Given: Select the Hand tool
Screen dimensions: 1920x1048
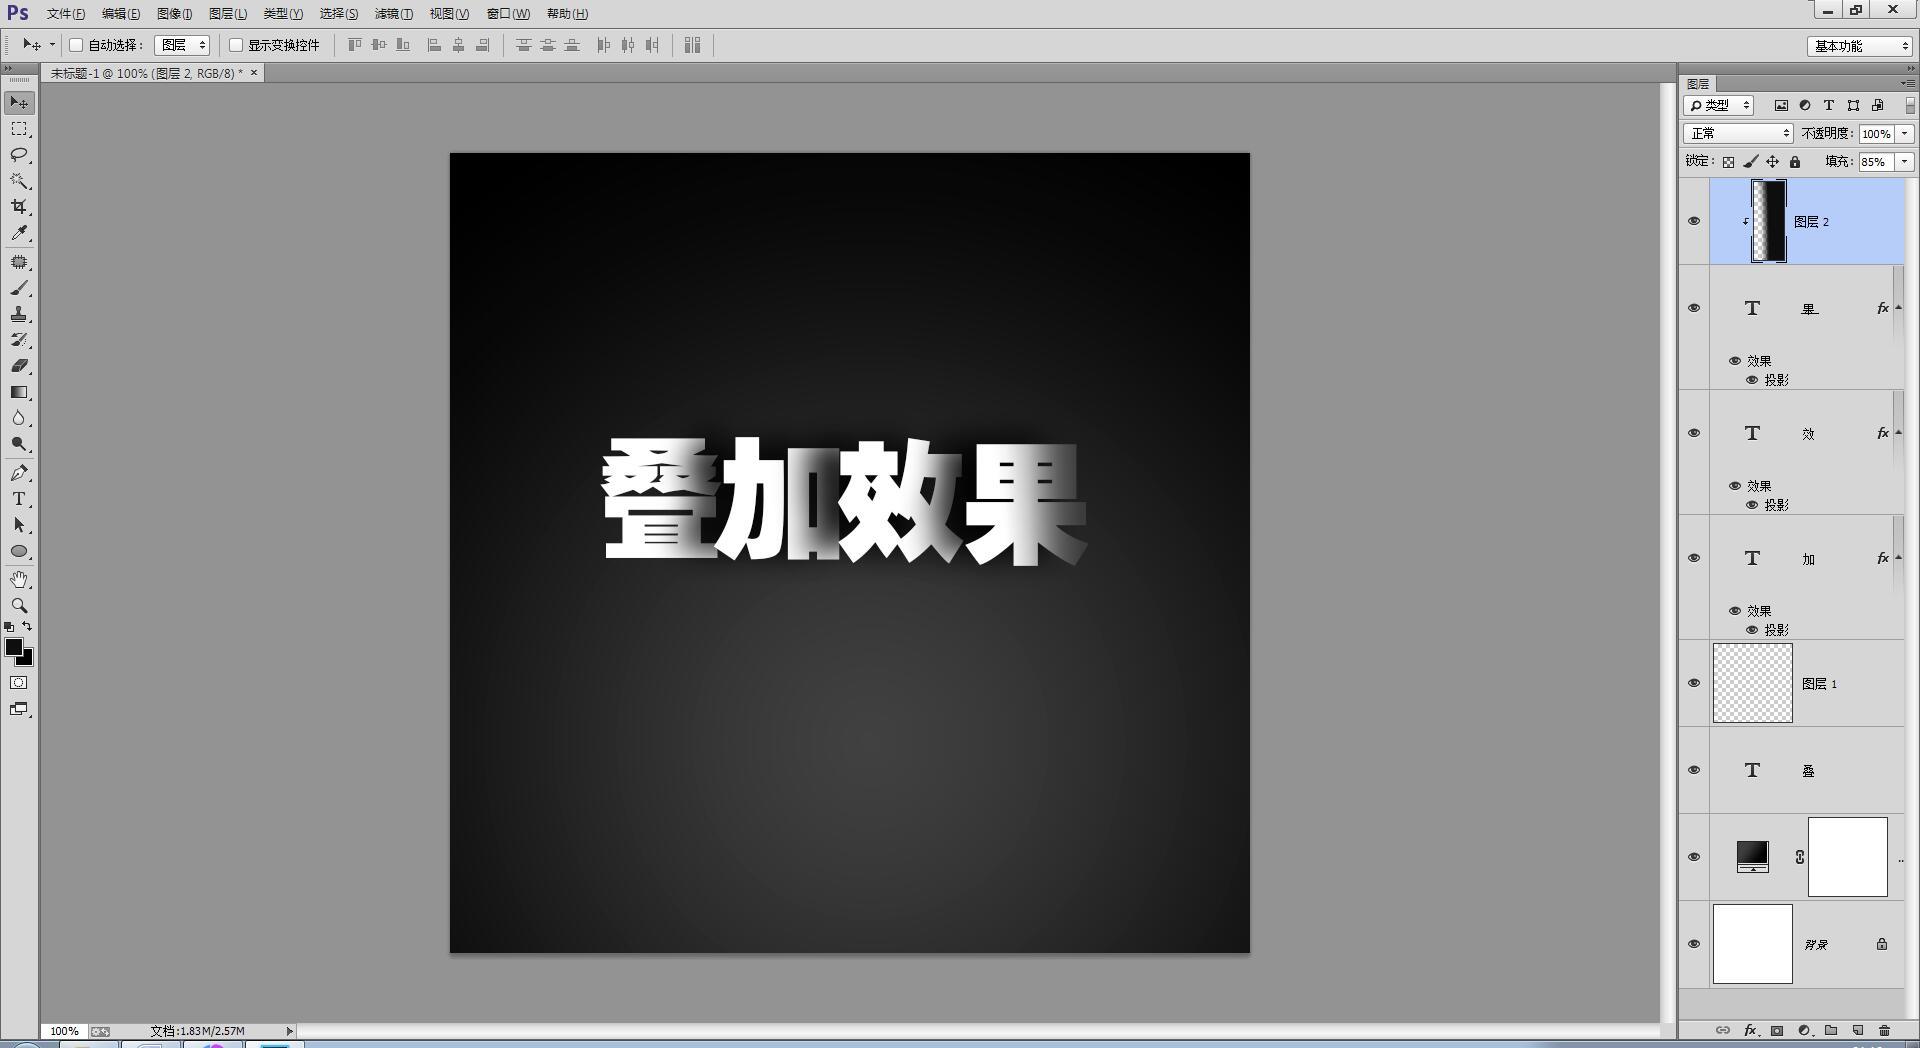Looking at the screenshot, I should point(19,580).
